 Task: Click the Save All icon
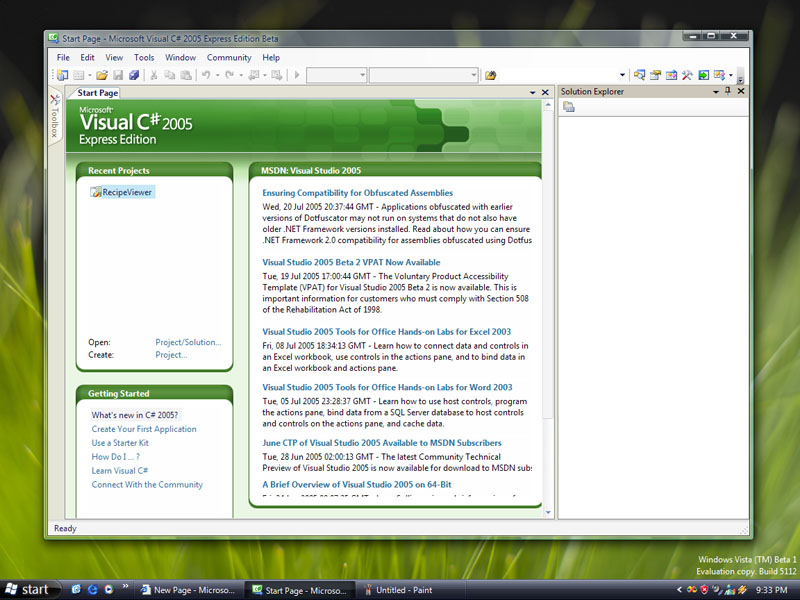click(x=134, y=76)
